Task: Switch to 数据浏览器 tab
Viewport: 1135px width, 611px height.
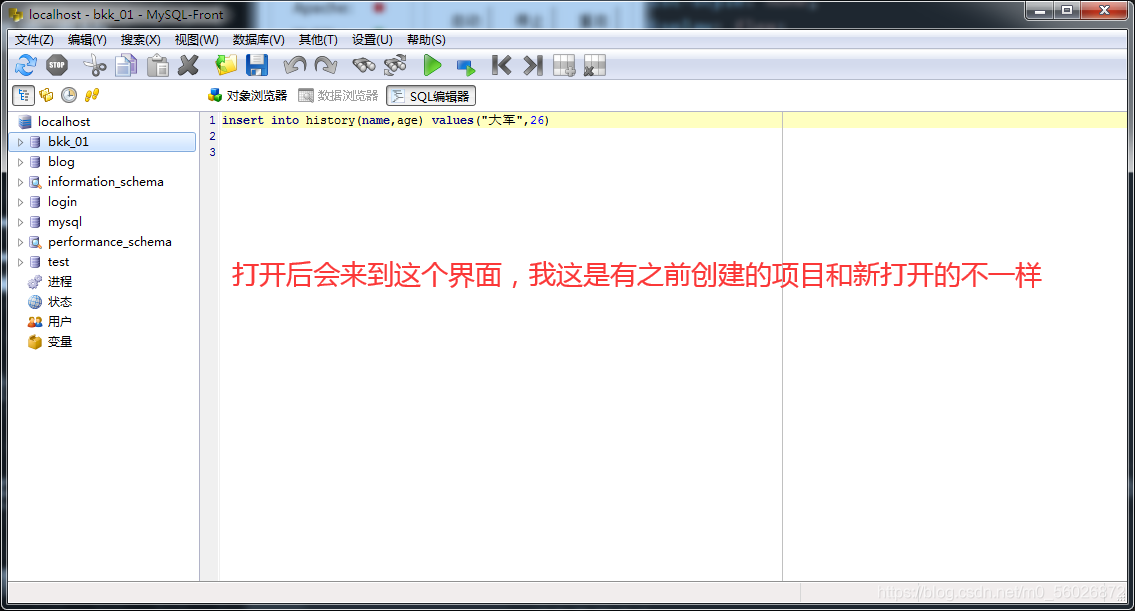Action: (x=338, y=96)
